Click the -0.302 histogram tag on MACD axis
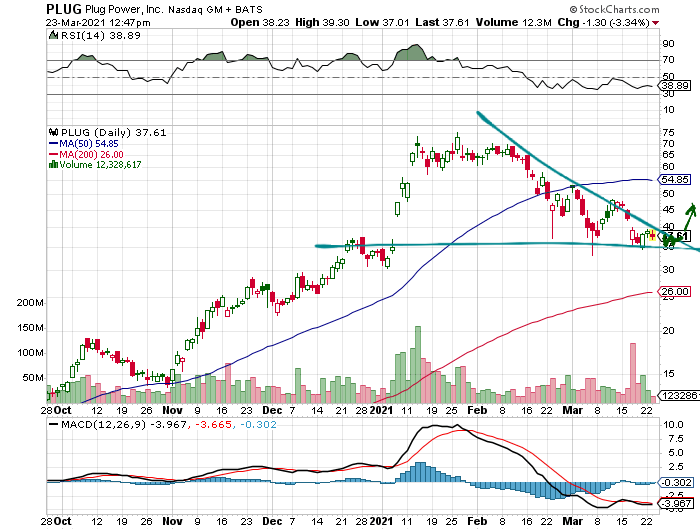The image size is (700, 530). tap(676, 483)
